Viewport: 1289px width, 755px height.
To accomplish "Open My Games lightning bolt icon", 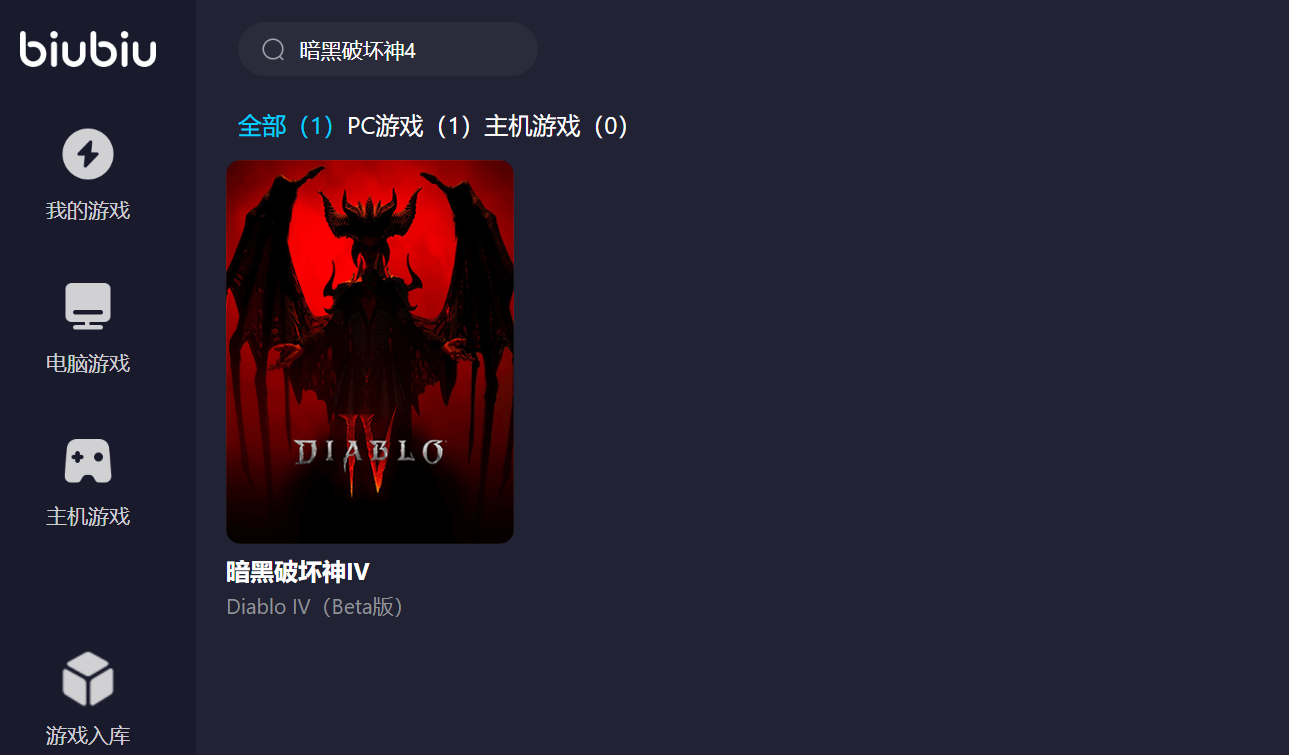I will 88,154.
